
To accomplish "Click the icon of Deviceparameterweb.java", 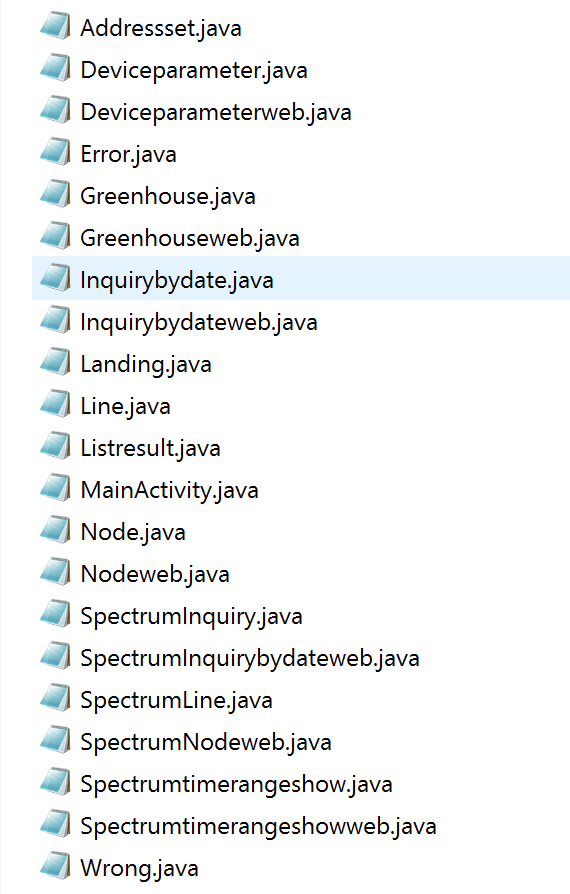I will coord(56,111).
